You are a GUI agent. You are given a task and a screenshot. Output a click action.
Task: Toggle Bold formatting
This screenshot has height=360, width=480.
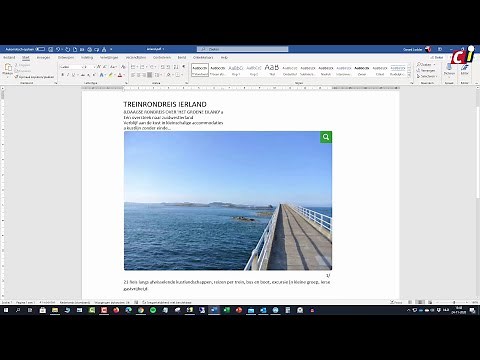[62, 75]
